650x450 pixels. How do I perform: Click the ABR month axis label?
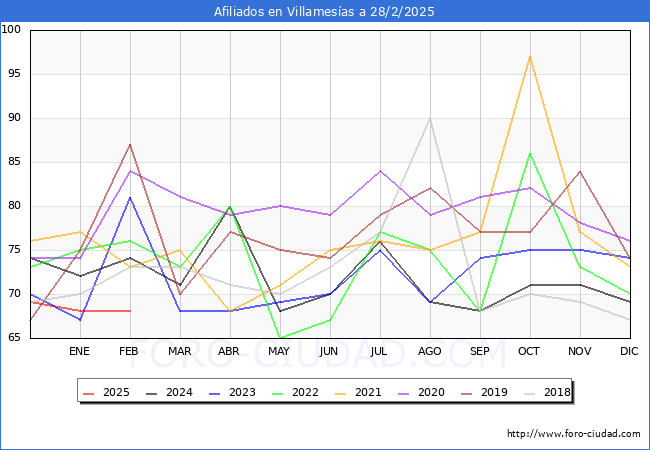click(229, 351)
